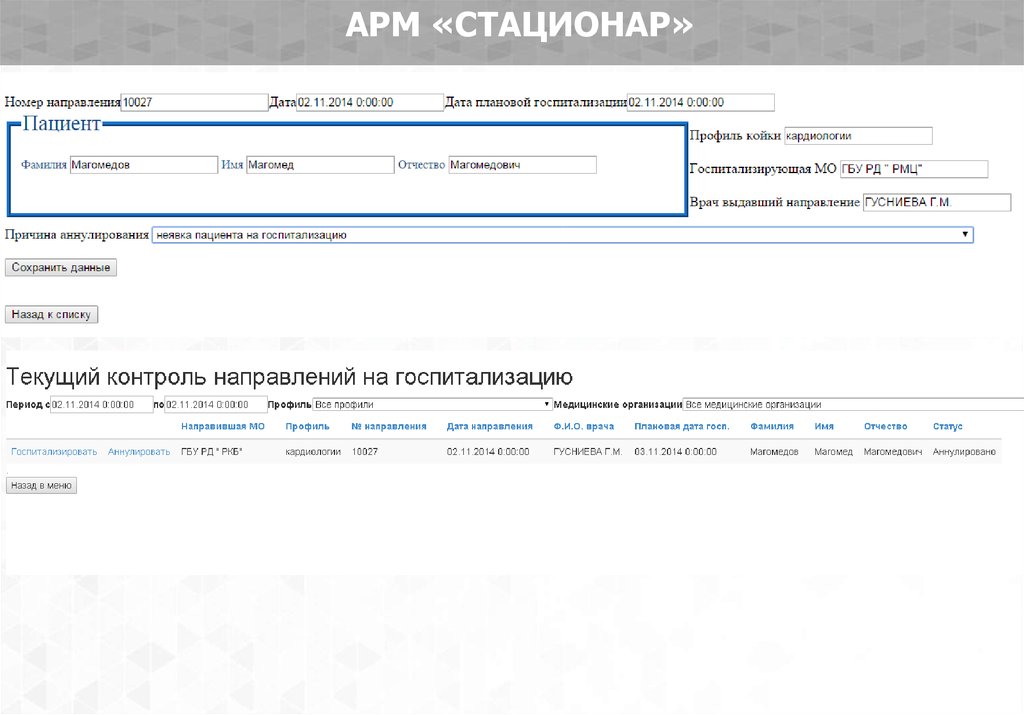Screen dimensions: 1024x715
Task: Open the Медицинские организации filter dropdown
Action: click(853, 405)
